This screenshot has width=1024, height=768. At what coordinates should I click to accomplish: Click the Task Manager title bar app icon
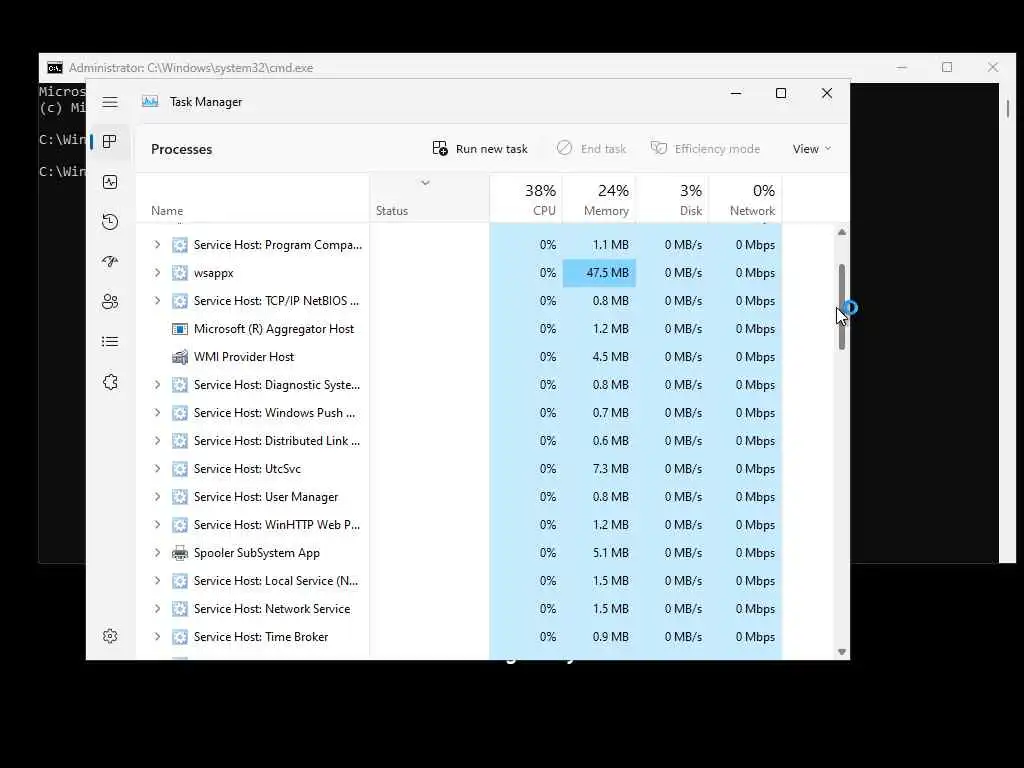point(150,101)
